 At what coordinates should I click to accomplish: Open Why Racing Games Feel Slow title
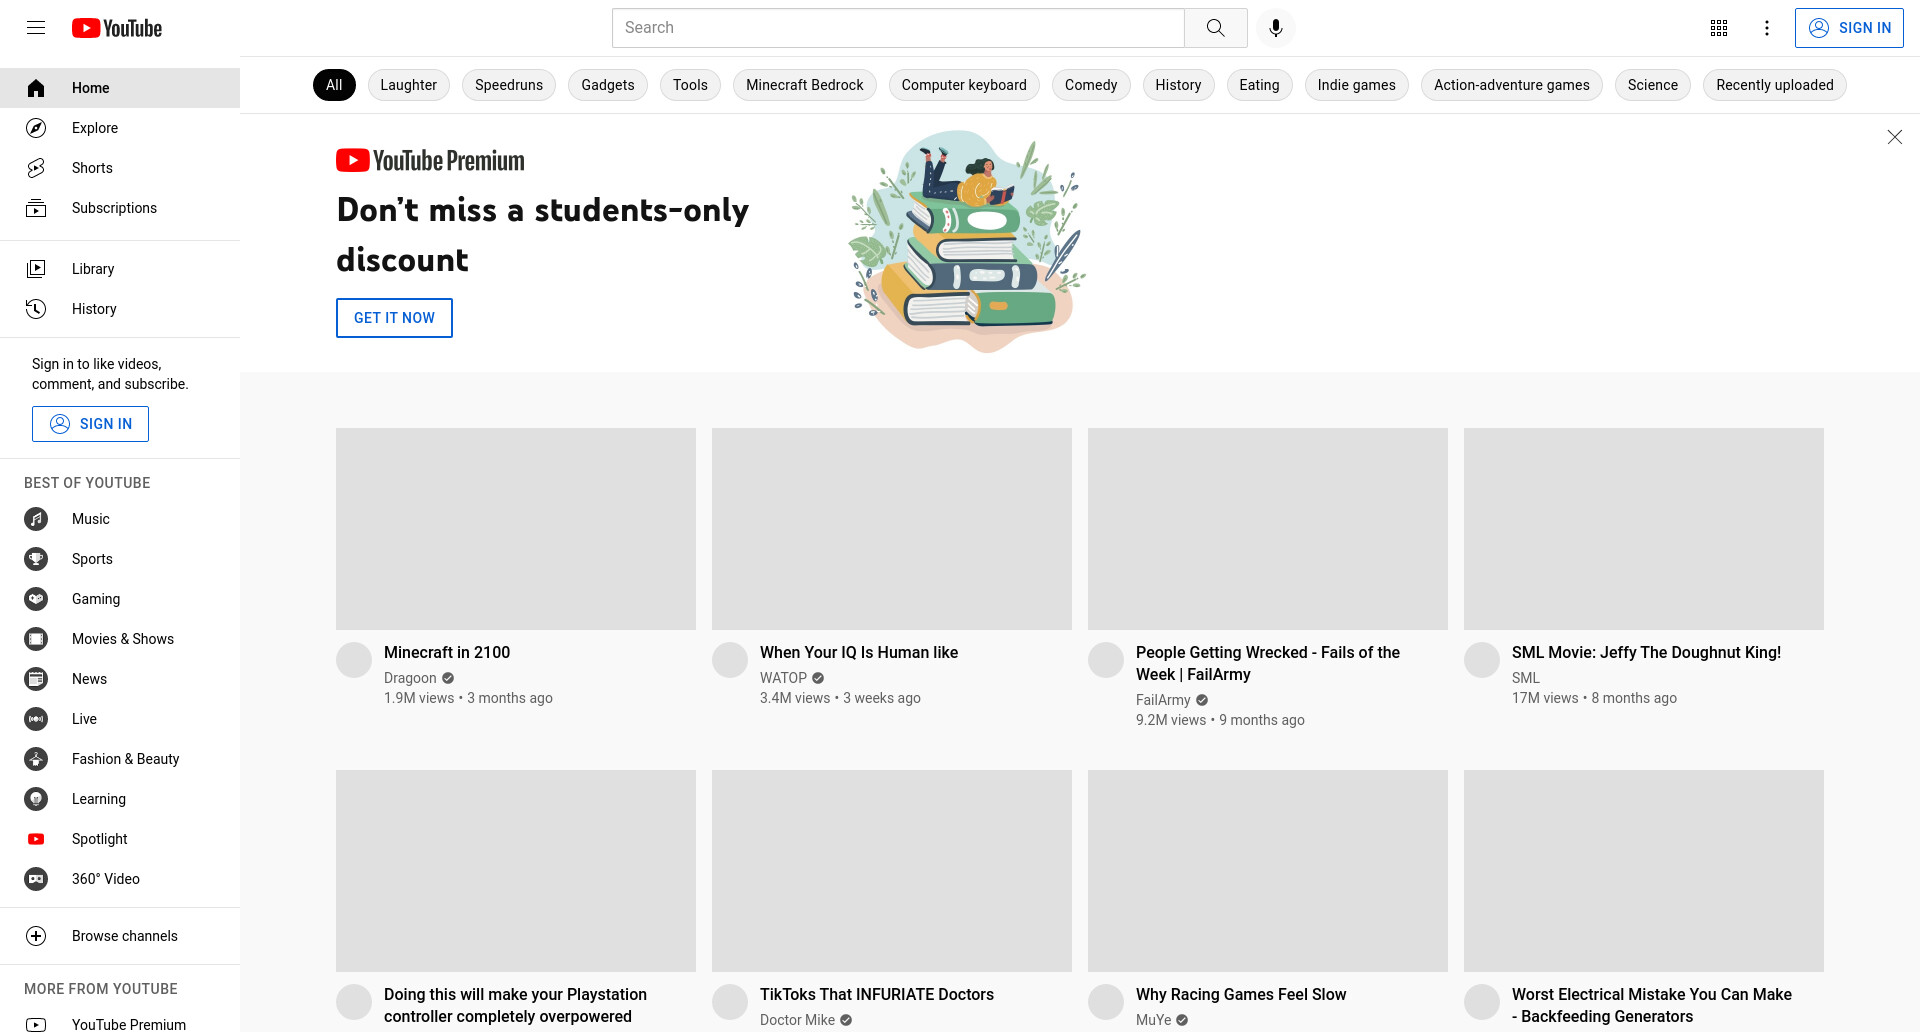(x=1241, y=994)
